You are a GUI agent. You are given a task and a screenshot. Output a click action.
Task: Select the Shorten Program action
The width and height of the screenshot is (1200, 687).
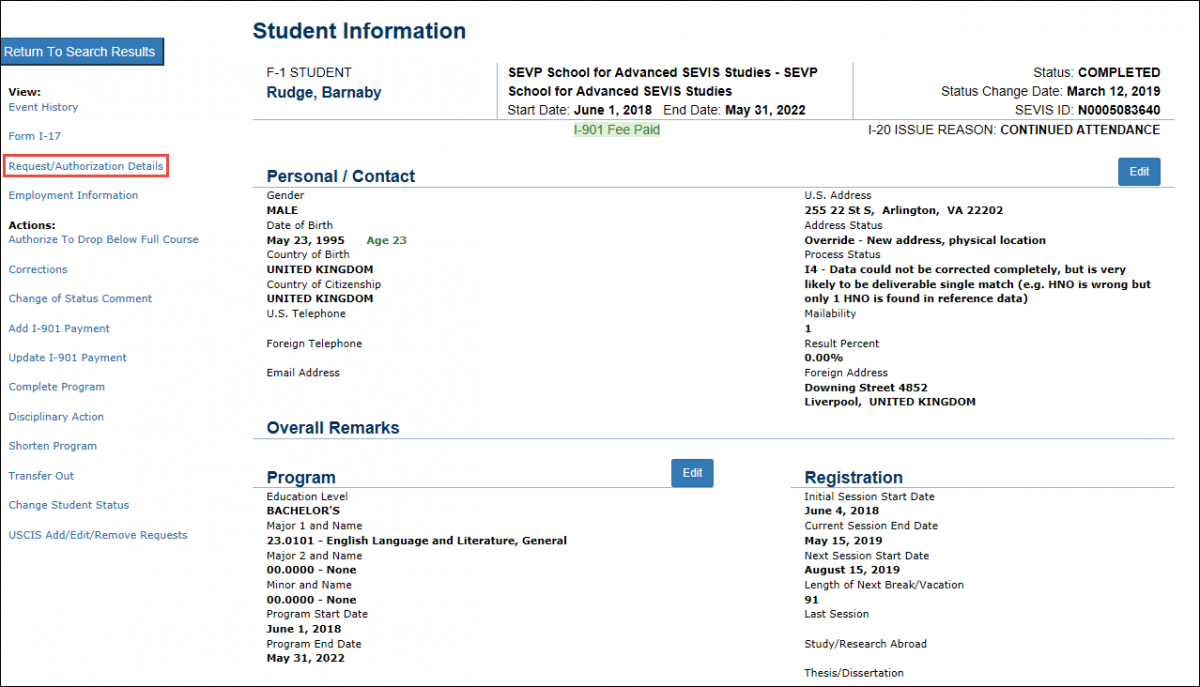52,446
